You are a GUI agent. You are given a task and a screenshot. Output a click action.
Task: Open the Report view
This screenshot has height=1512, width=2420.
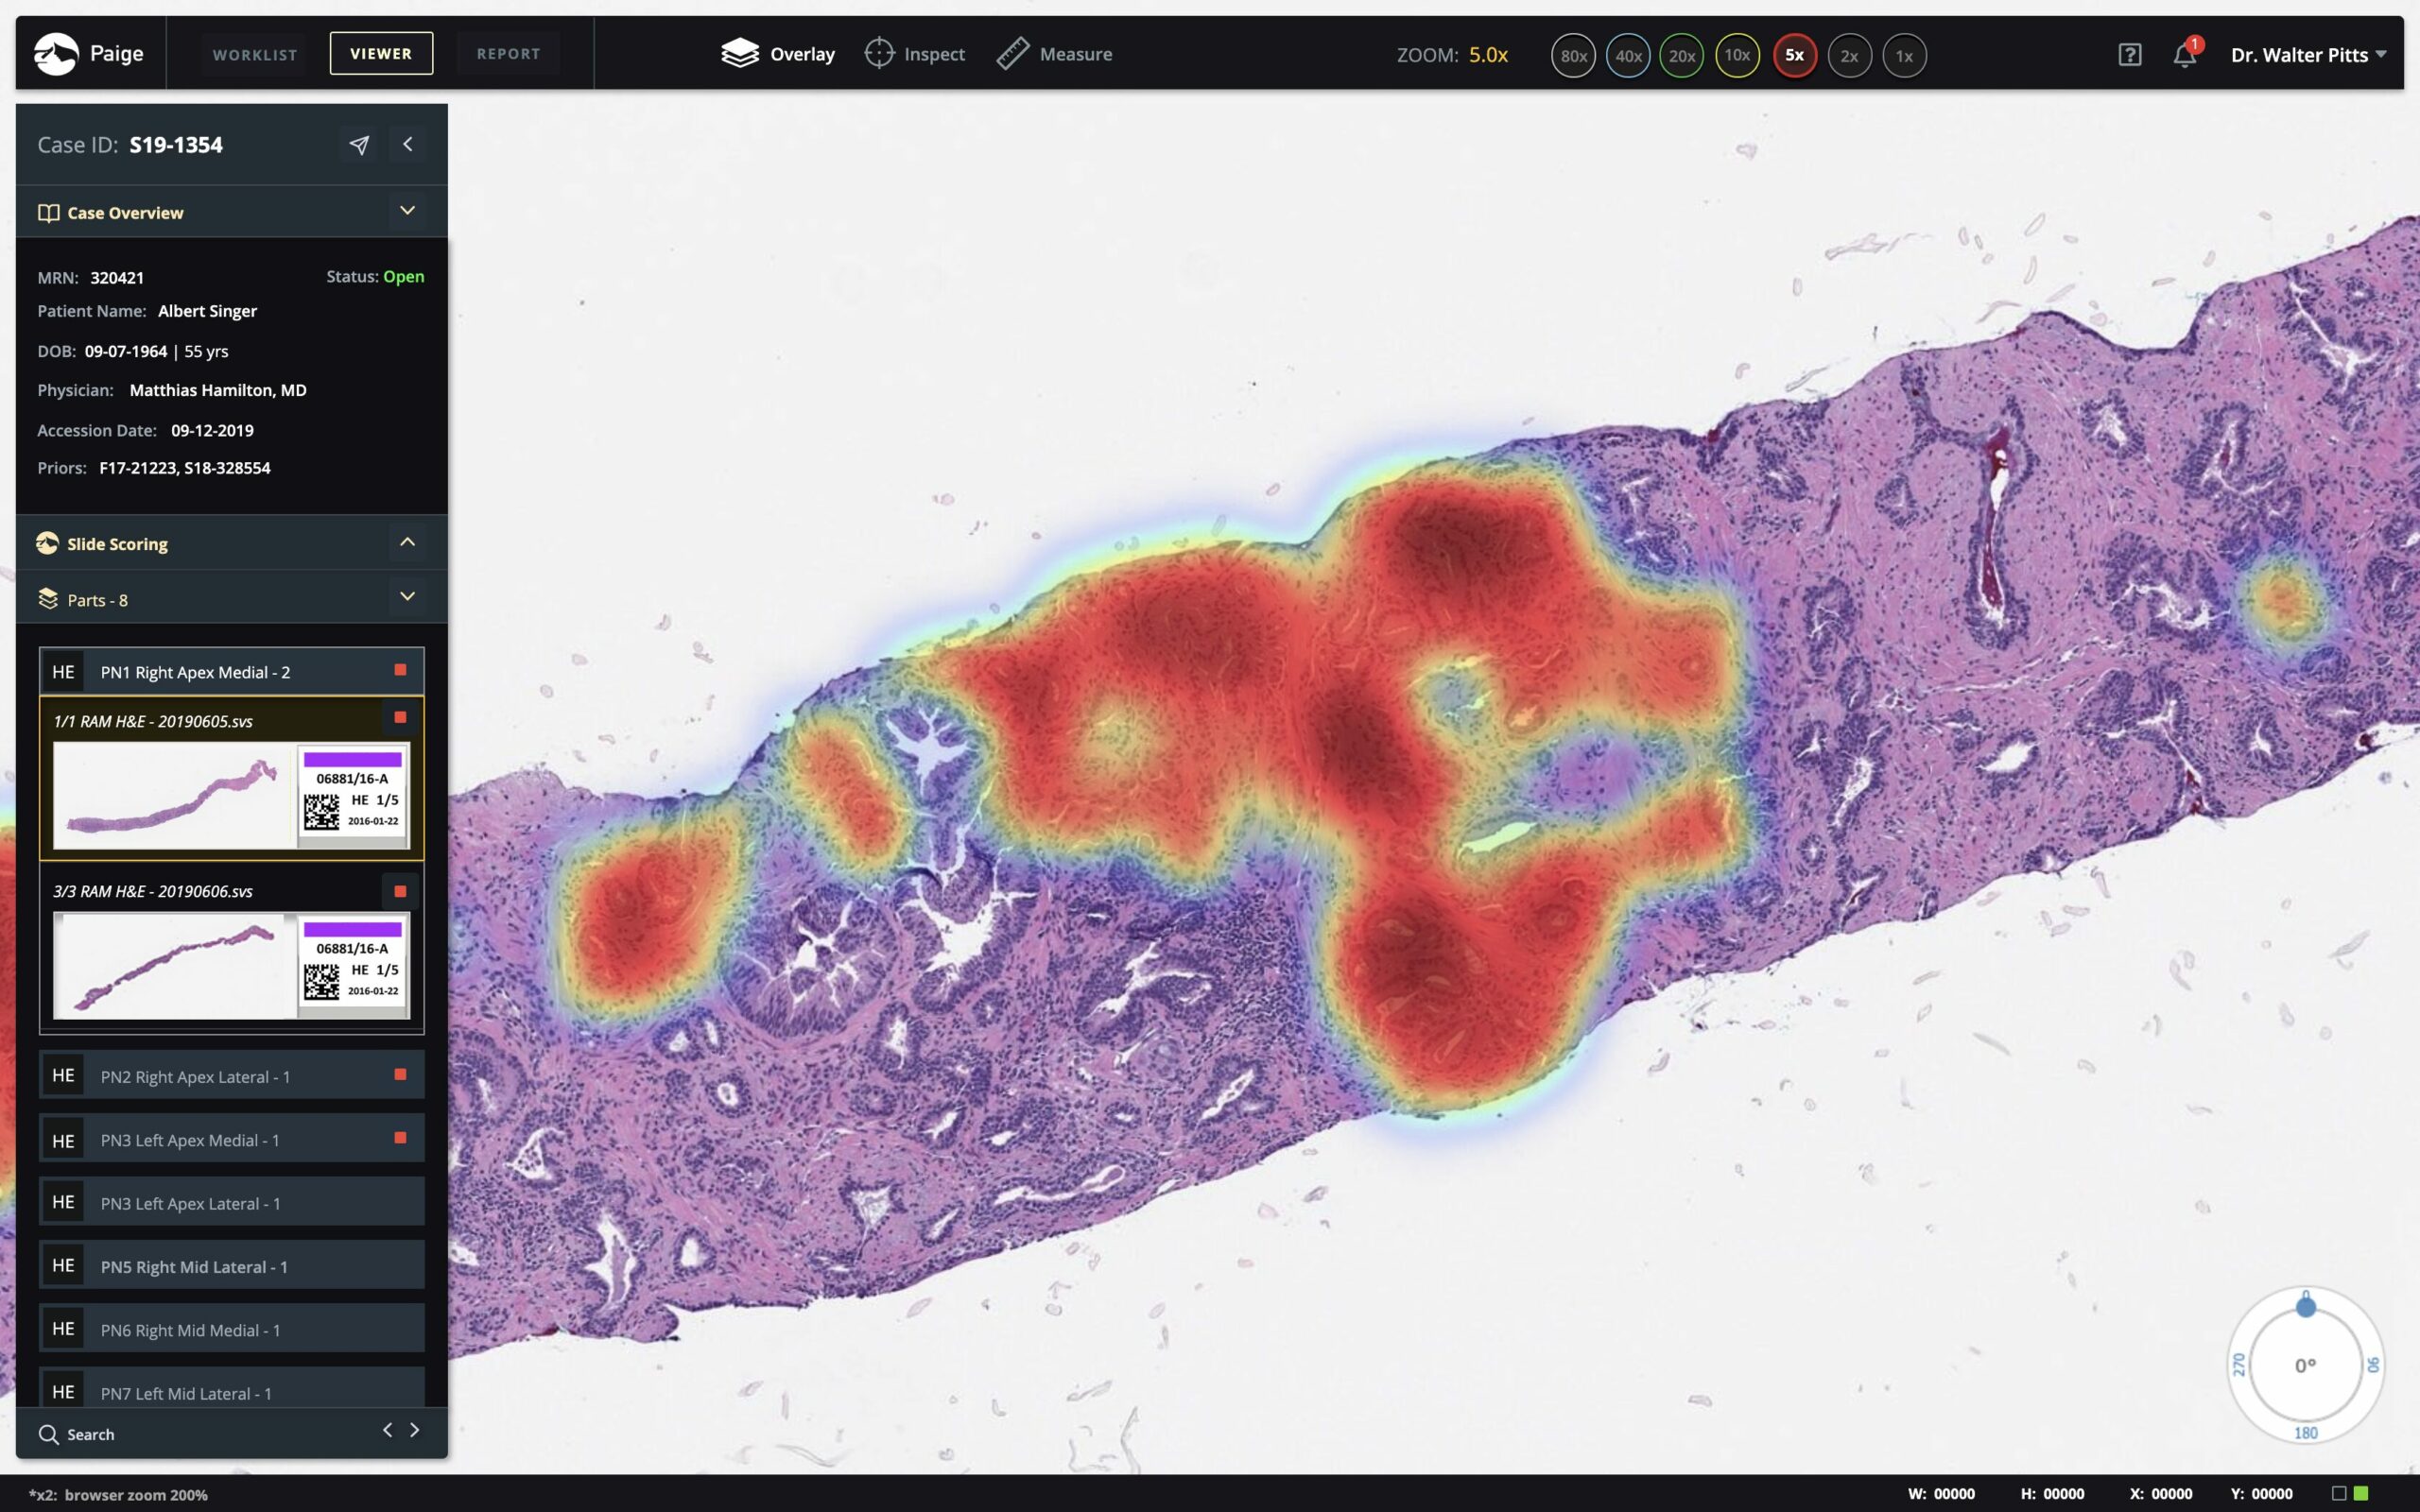[508, 53]
